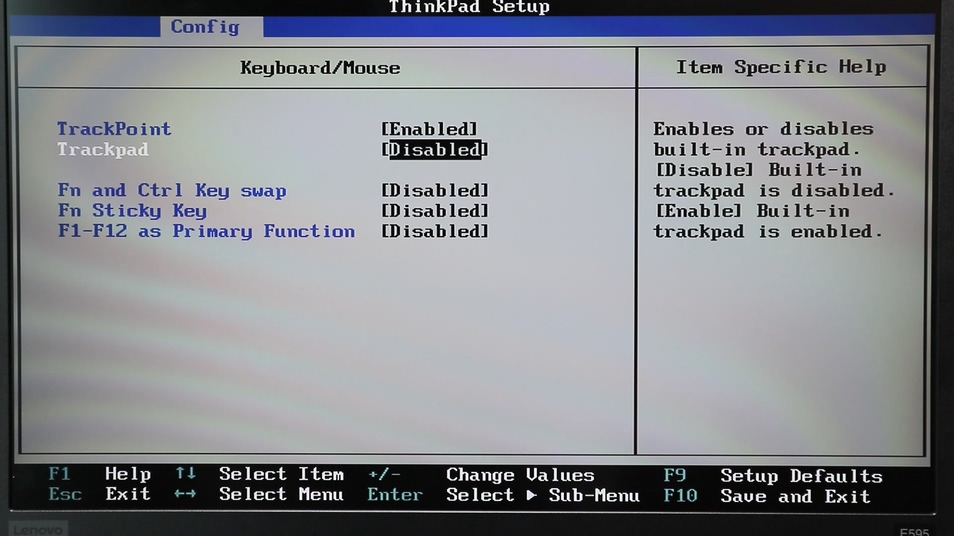This screenshot has width=954, height=536.
Task: Click the Sub-Menu triangle arrow icon
Action: click(x=532, y=495)
